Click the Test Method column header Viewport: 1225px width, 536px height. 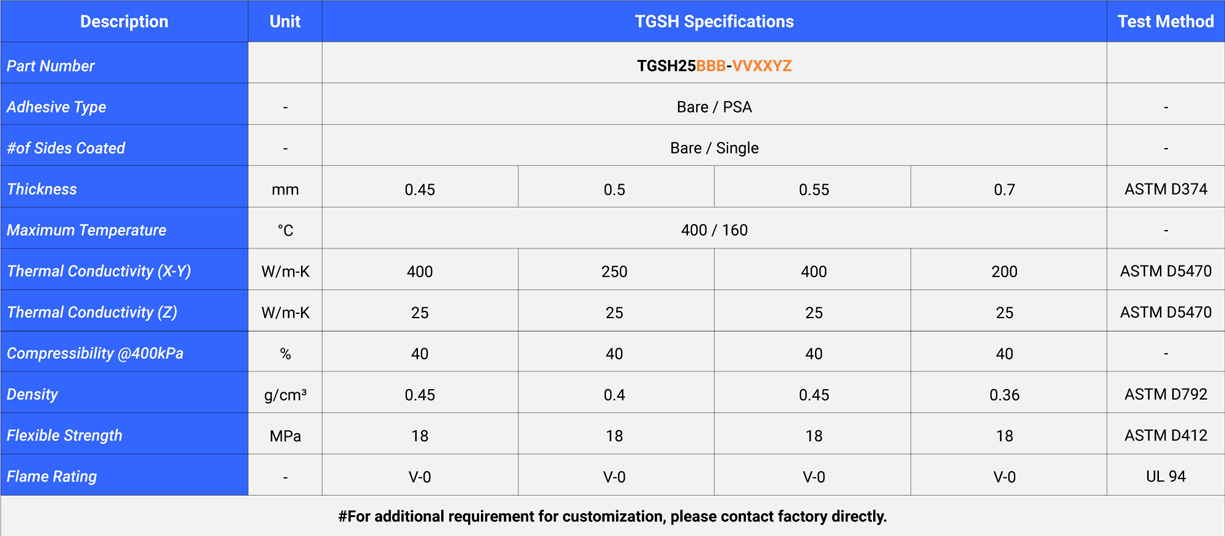[x=1165, y=21]
